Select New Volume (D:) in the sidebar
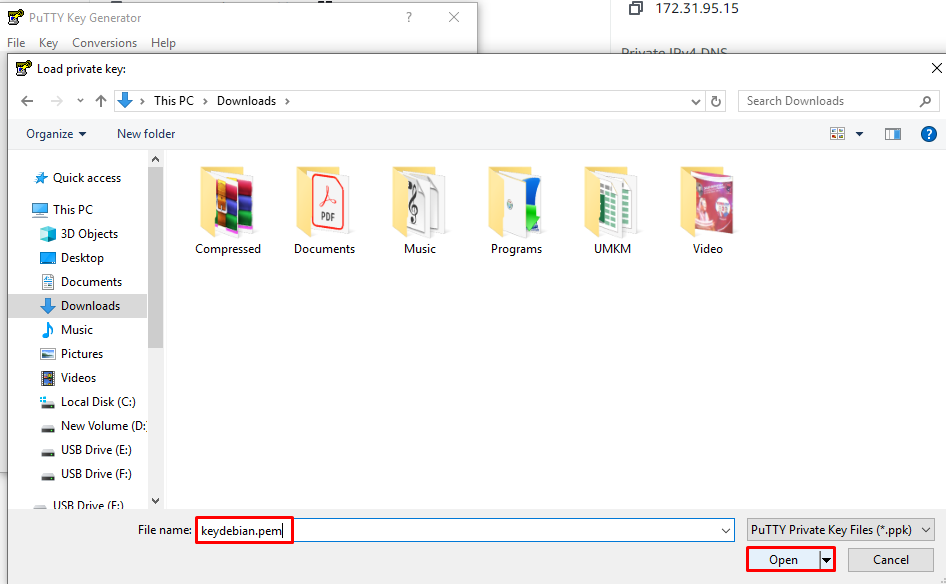This screenshot has height=584, width=946. [x=94, y=426]
